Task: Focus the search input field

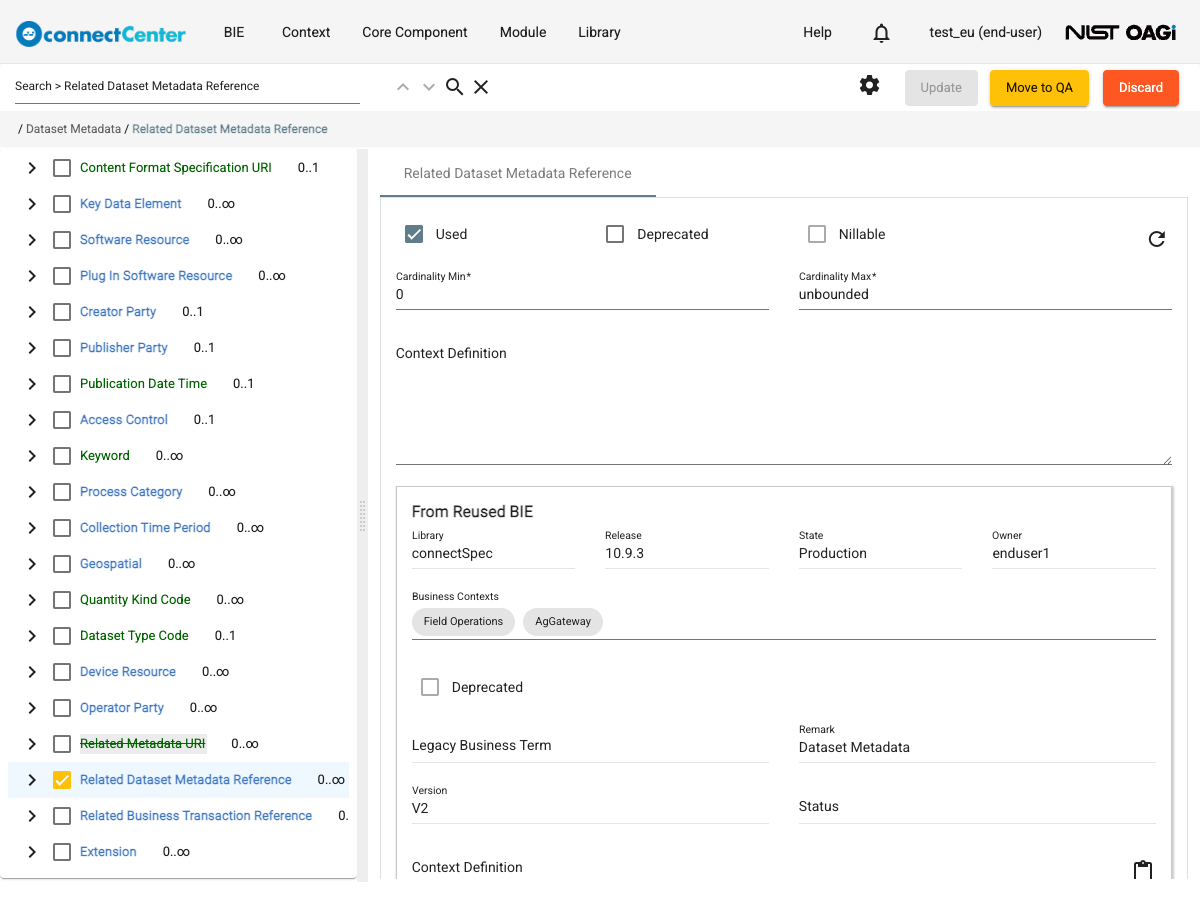Action: [187, 86]
